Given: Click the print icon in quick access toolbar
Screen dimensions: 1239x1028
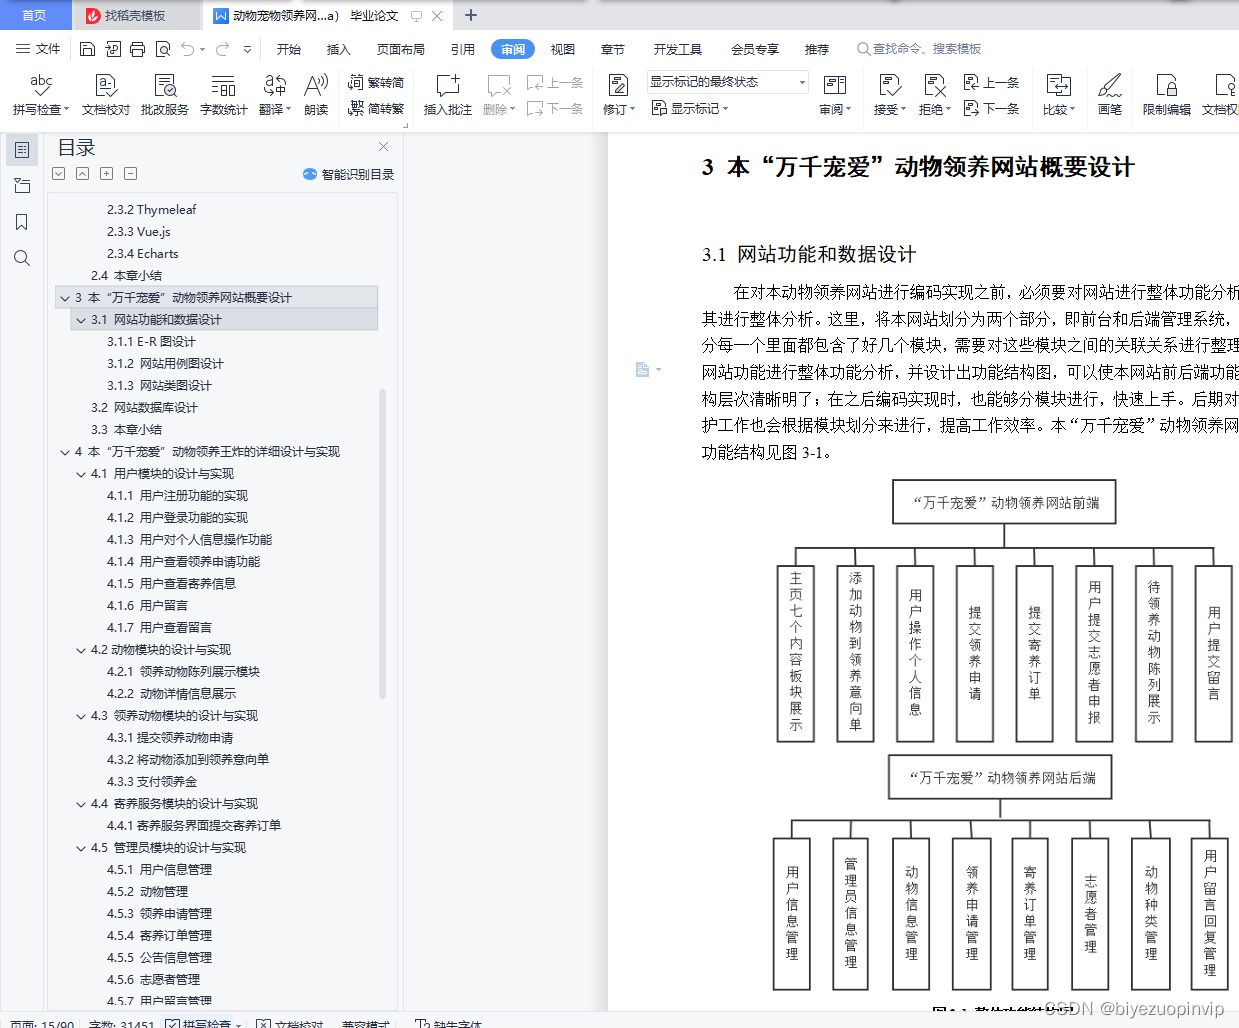Looking at the screenshot, I should (x=137, y=49).
